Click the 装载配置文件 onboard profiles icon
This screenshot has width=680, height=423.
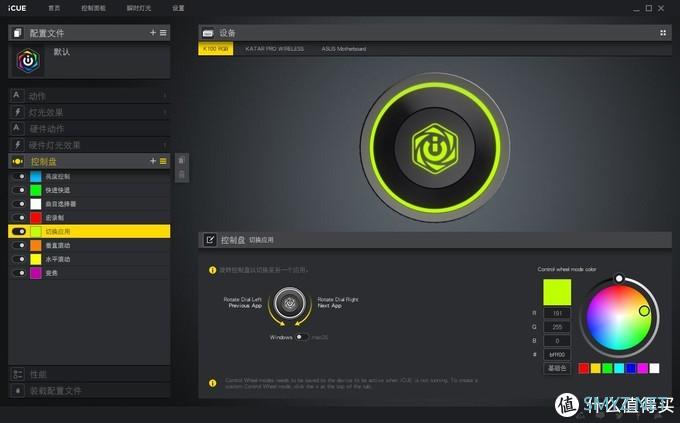(18, 390)
